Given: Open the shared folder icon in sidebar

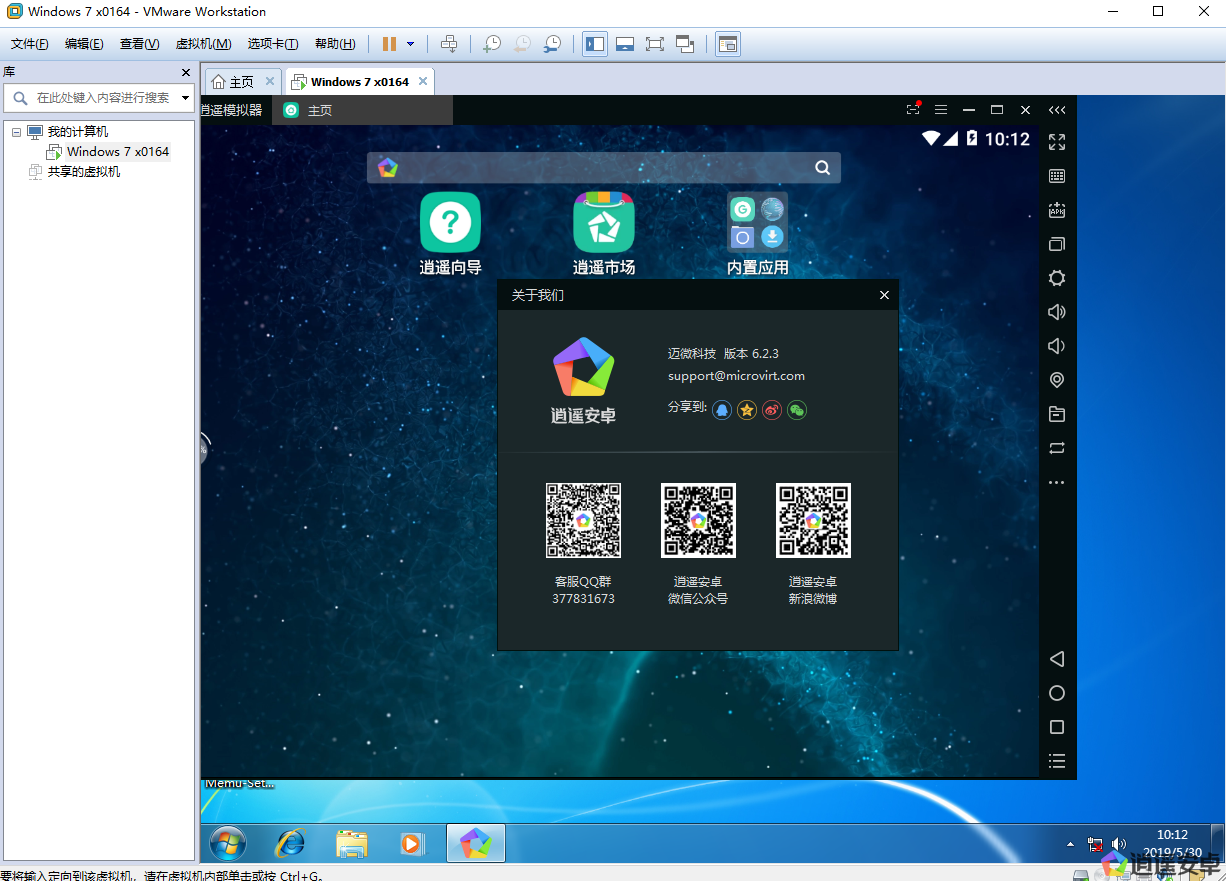Looking at the screenshot, I should click(1056, 414).
